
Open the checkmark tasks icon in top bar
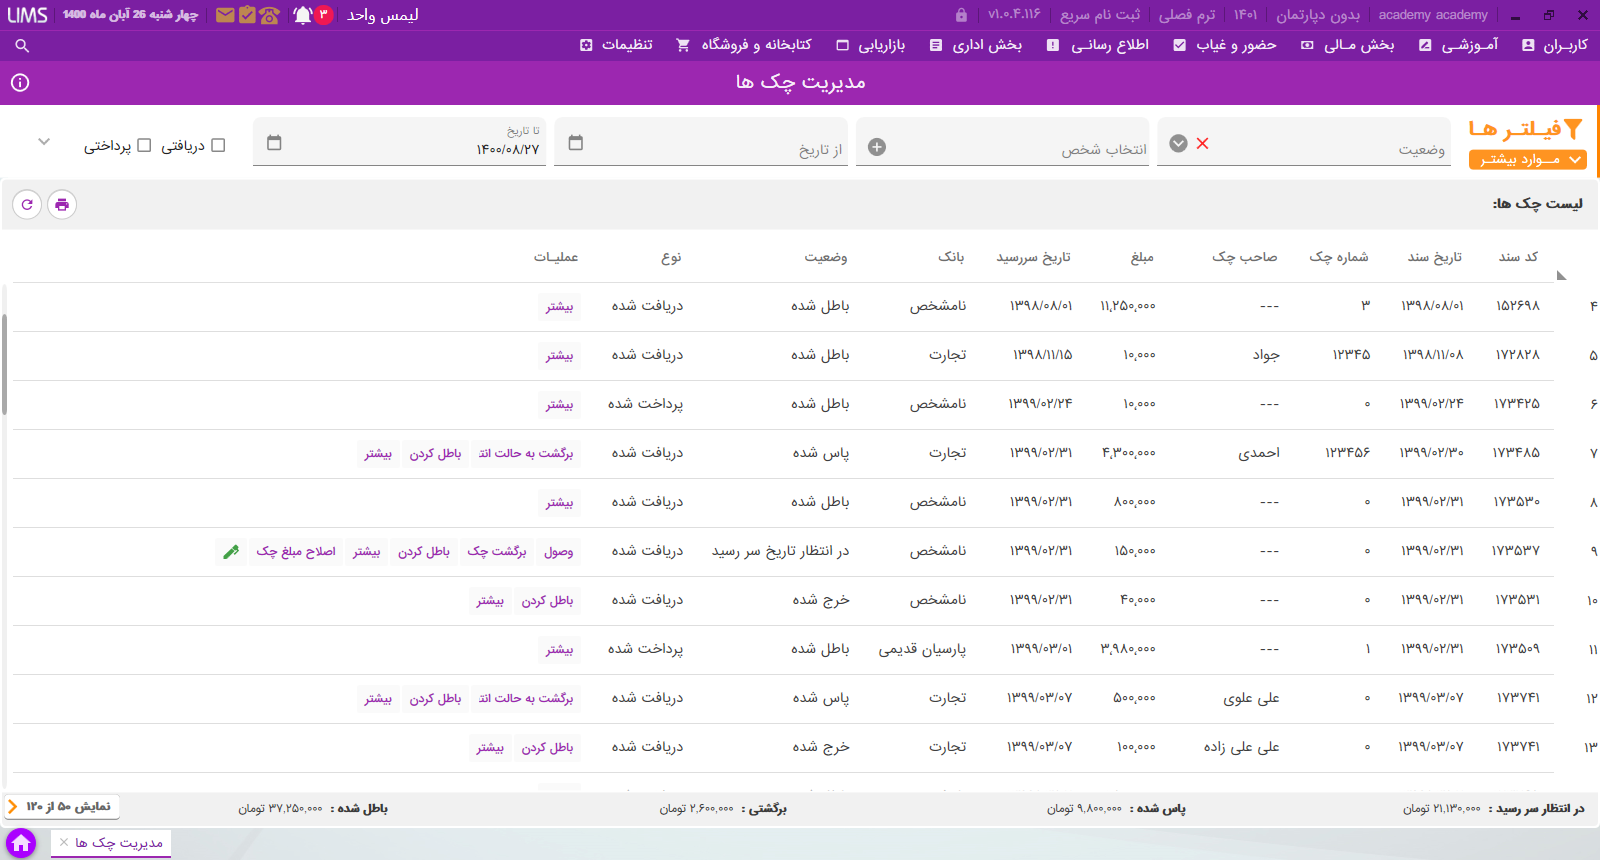(x=247, y=15)
